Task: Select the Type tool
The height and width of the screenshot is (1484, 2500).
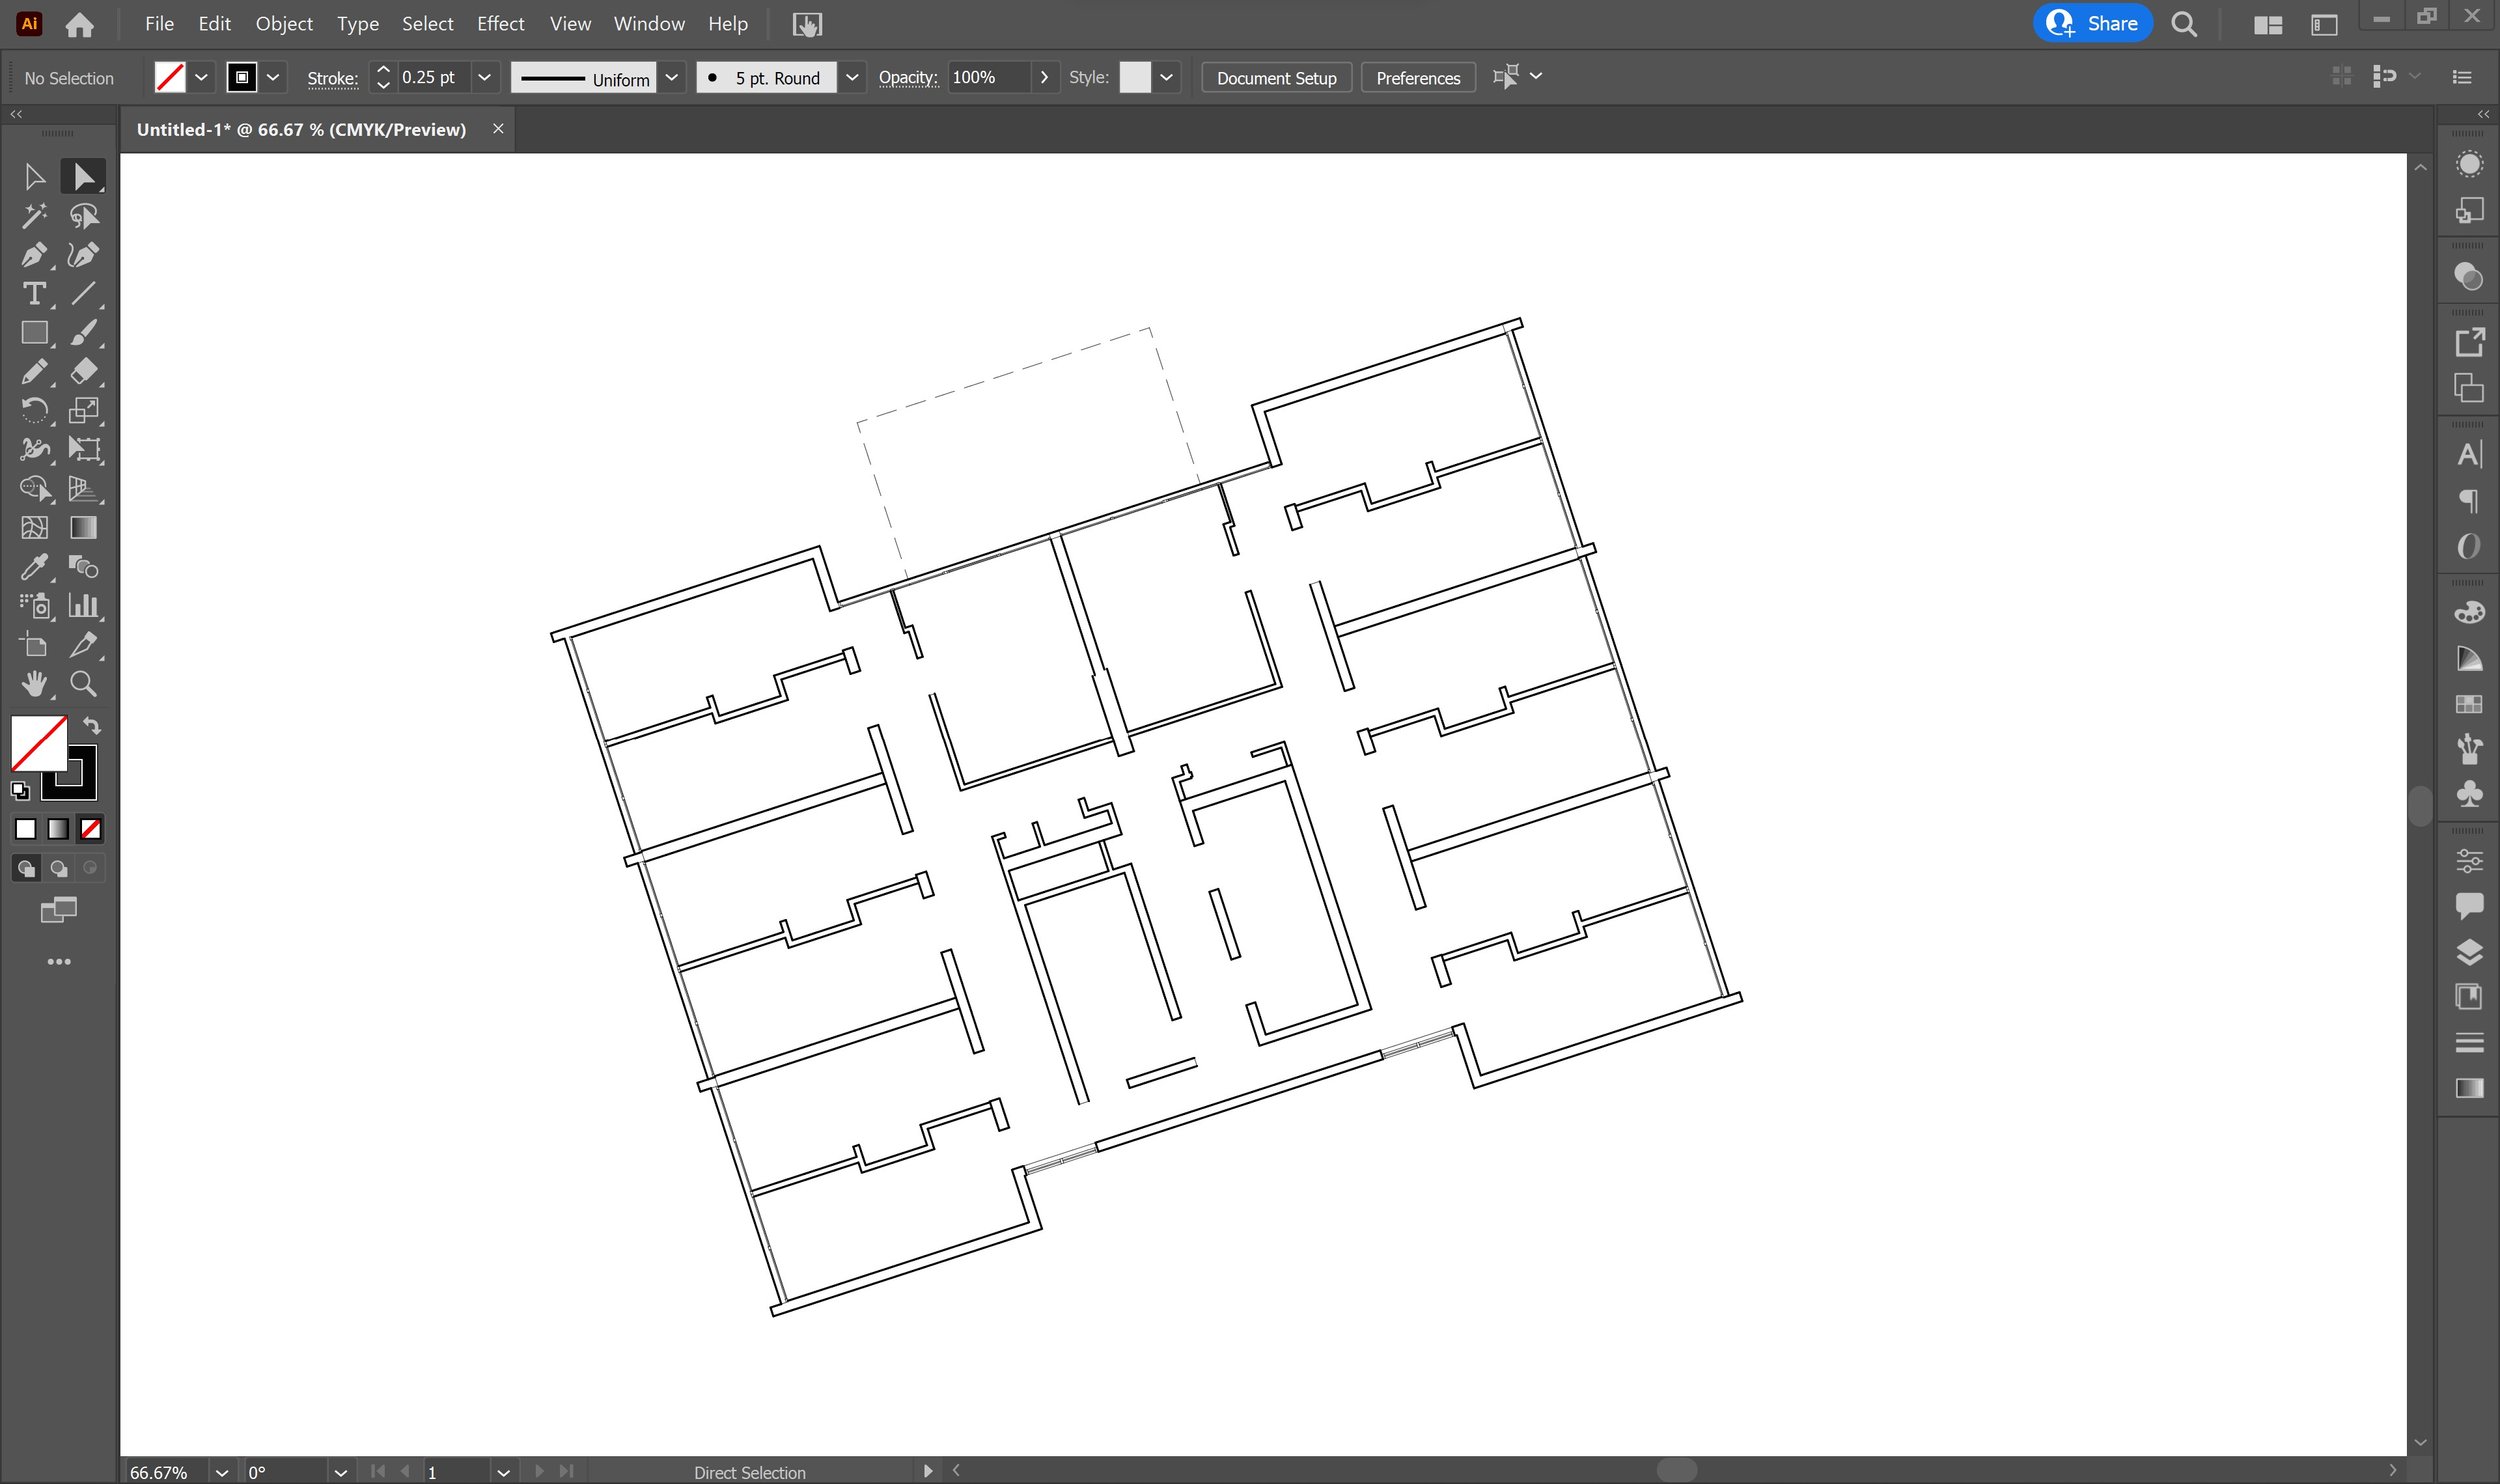Action: [x=34, y=293]
